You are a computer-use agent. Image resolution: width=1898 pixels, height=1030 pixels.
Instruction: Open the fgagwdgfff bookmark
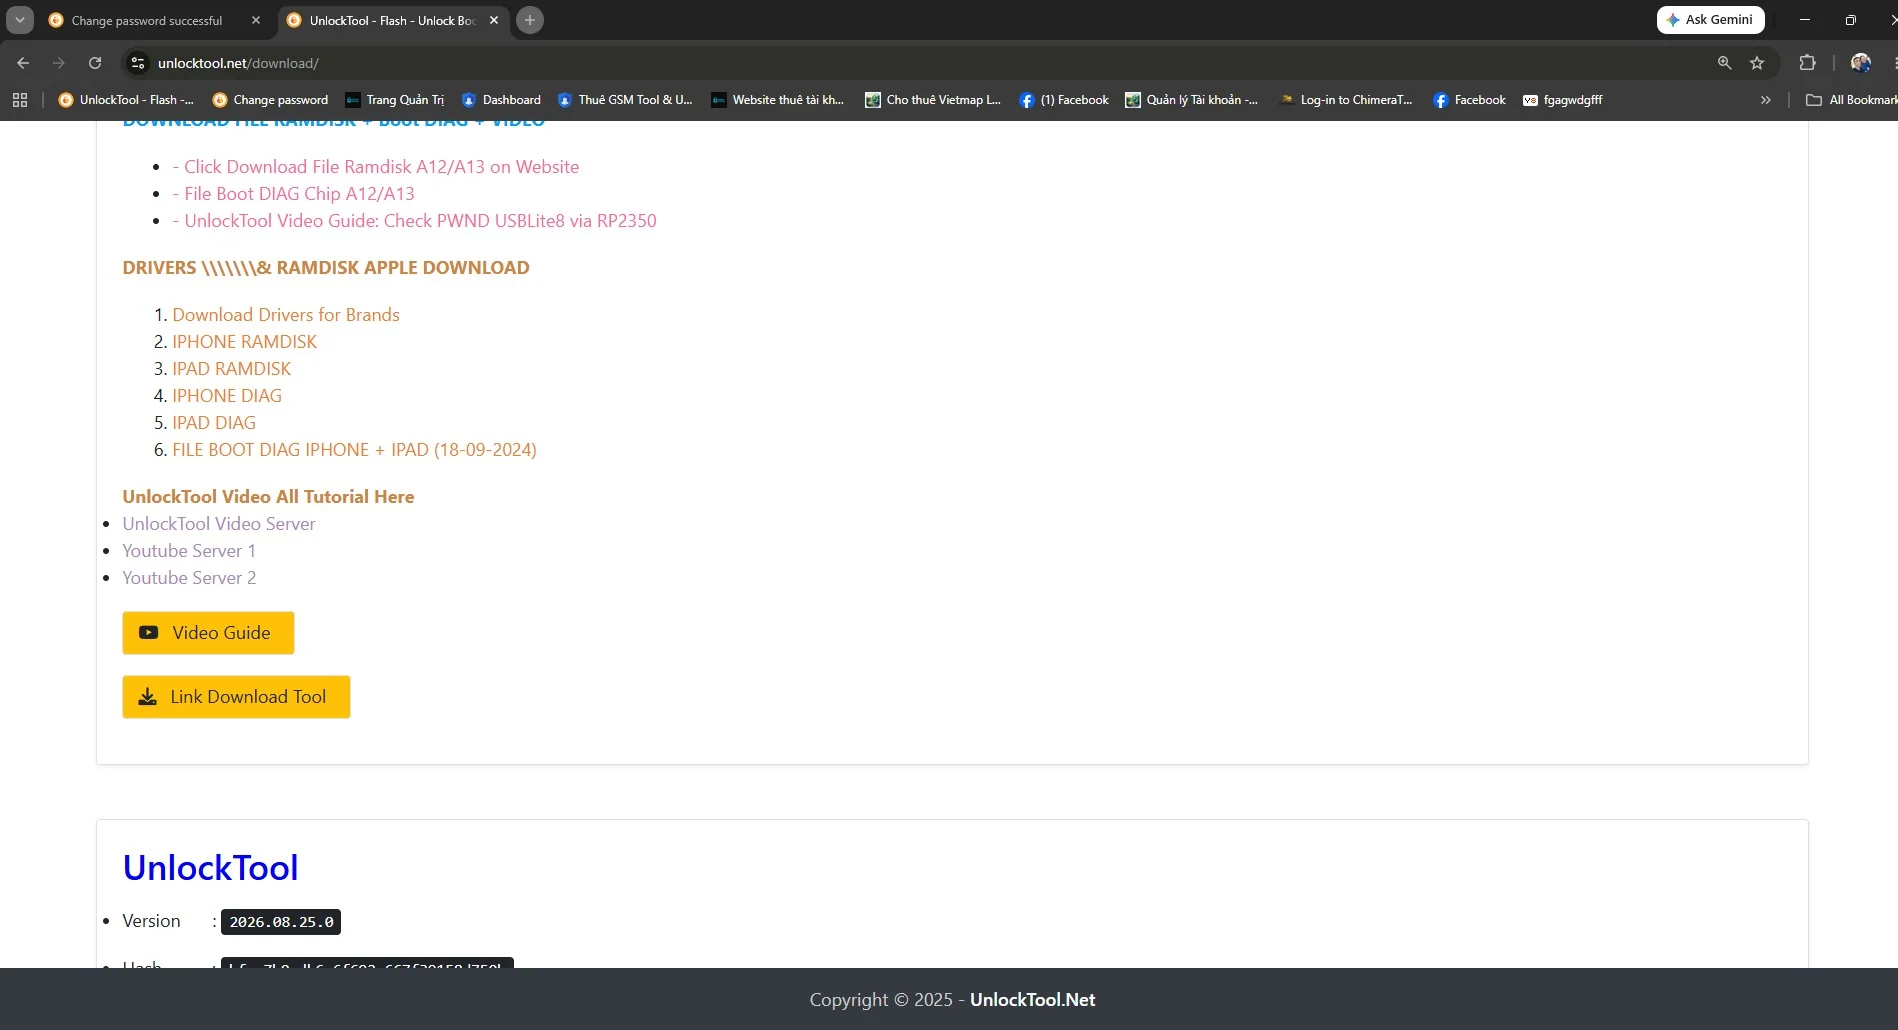coord(1562,100)
